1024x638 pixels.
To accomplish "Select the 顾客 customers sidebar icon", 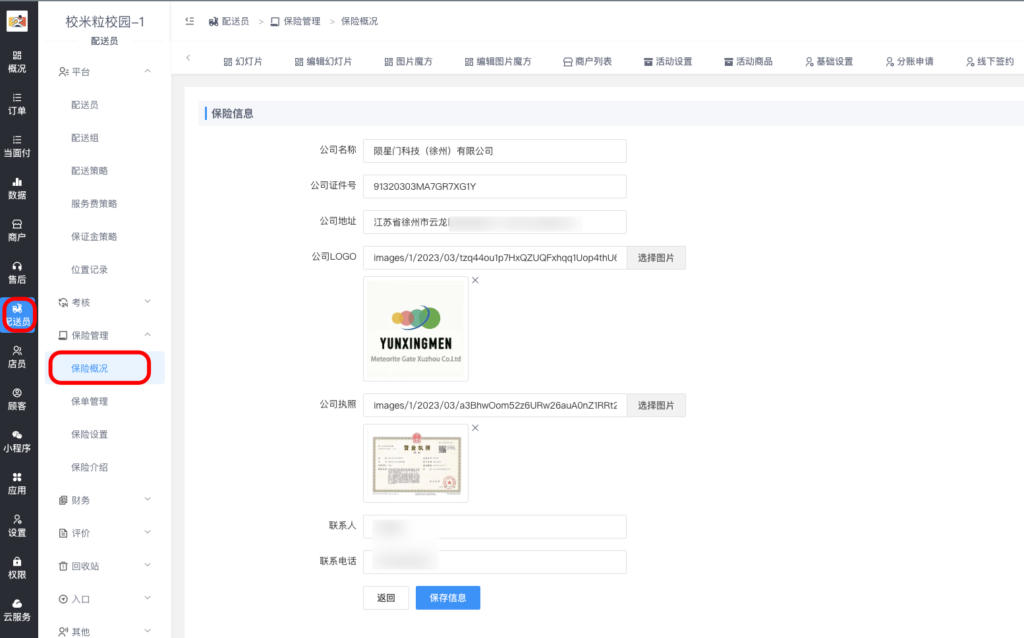I will pos(18,400).
